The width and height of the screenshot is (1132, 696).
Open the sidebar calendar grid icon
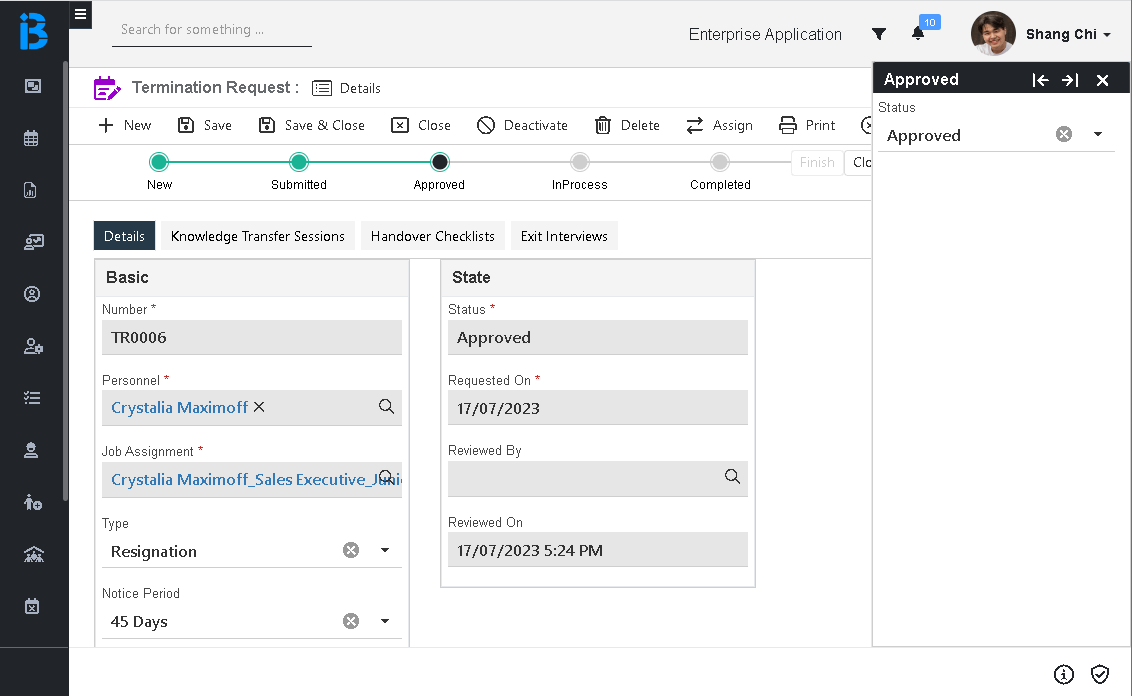point(31,138)
